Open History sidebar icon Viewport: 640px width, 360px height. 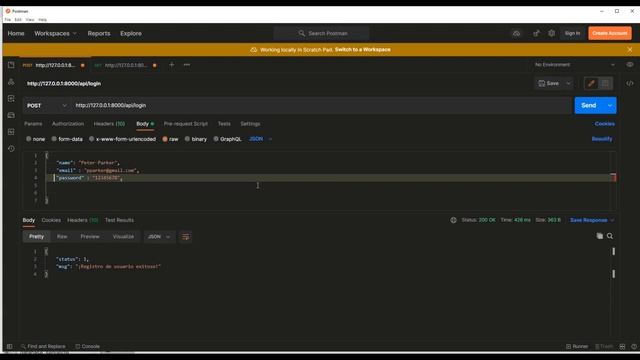coord(11,149)
